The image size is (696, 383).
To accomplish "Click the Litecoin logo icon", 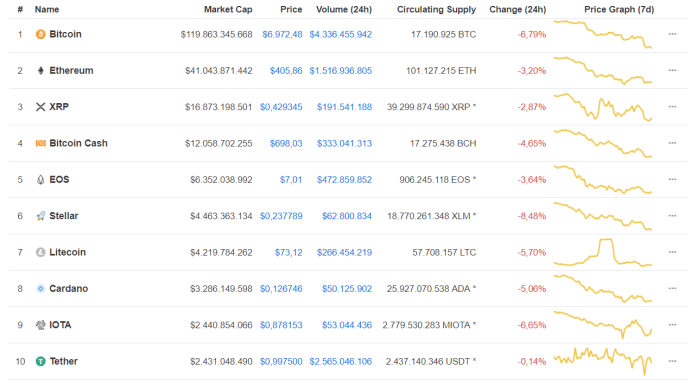I will [40, 253].
